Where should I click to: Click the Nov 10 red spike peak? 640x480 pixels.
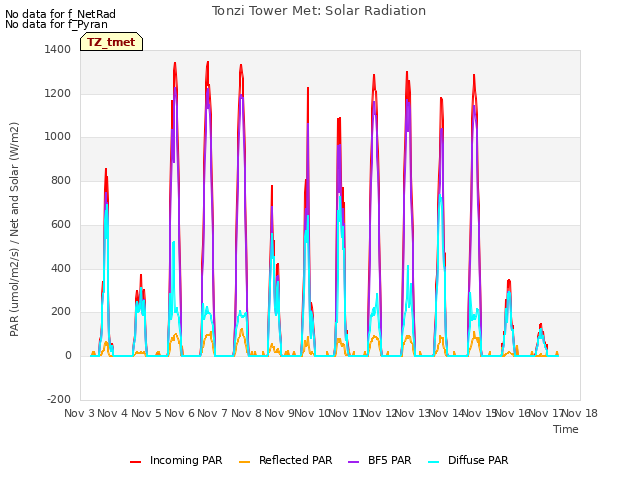pyautogui.click(x=308, y=88)
